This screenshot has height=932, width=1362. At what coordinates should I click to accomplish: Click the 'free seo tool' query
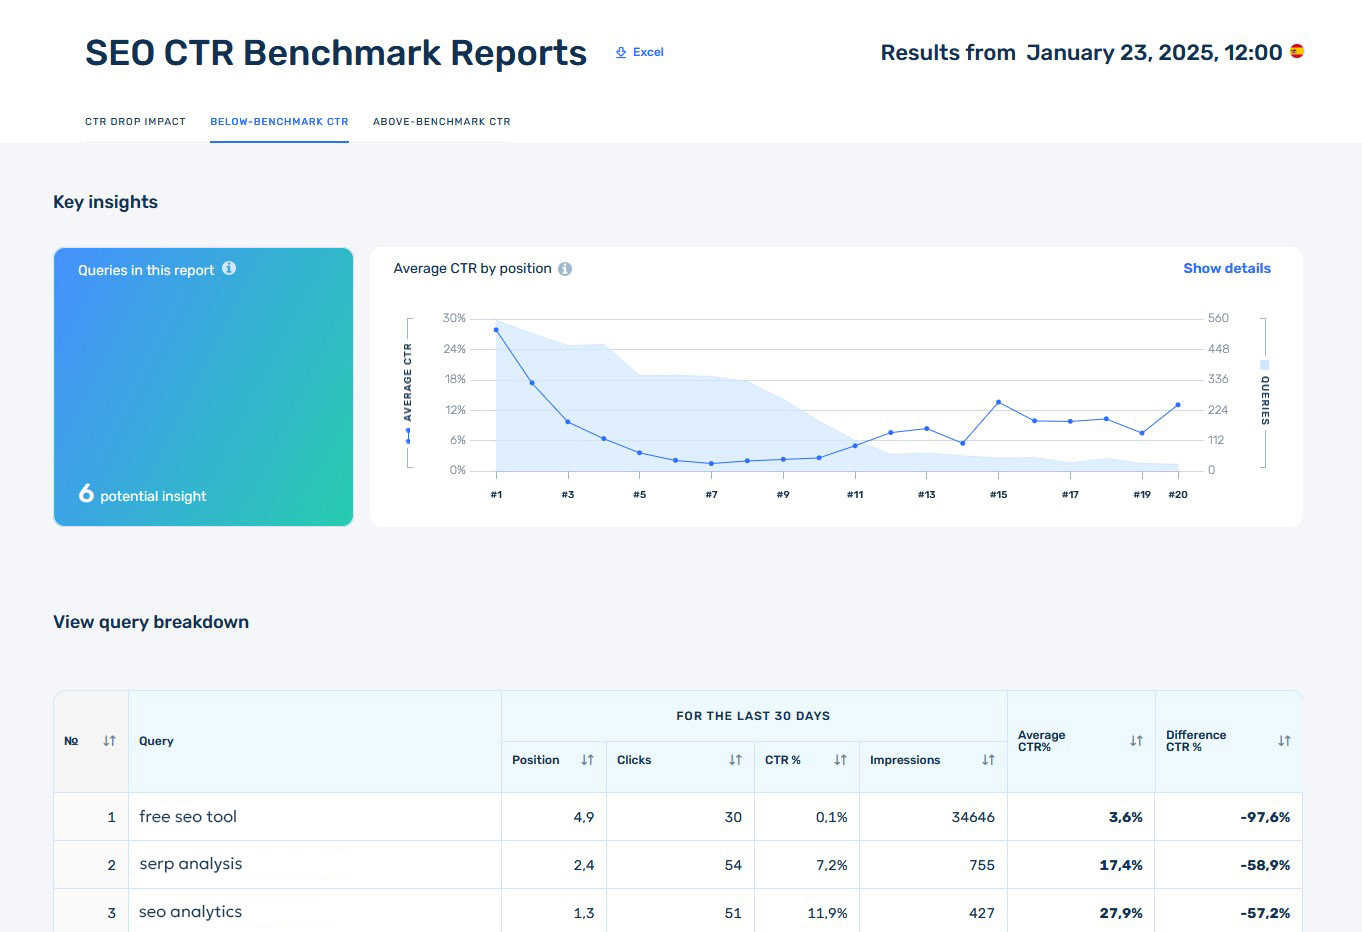coord(188,817)
